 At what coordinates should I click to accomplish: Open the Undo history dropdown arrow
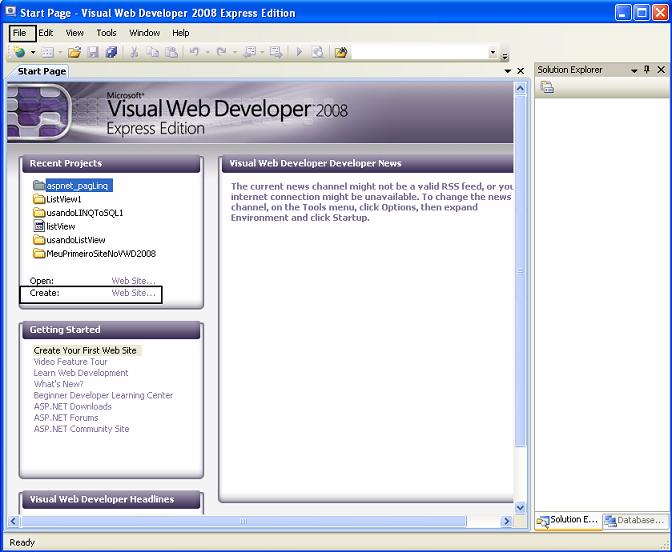tap(207, 52)
